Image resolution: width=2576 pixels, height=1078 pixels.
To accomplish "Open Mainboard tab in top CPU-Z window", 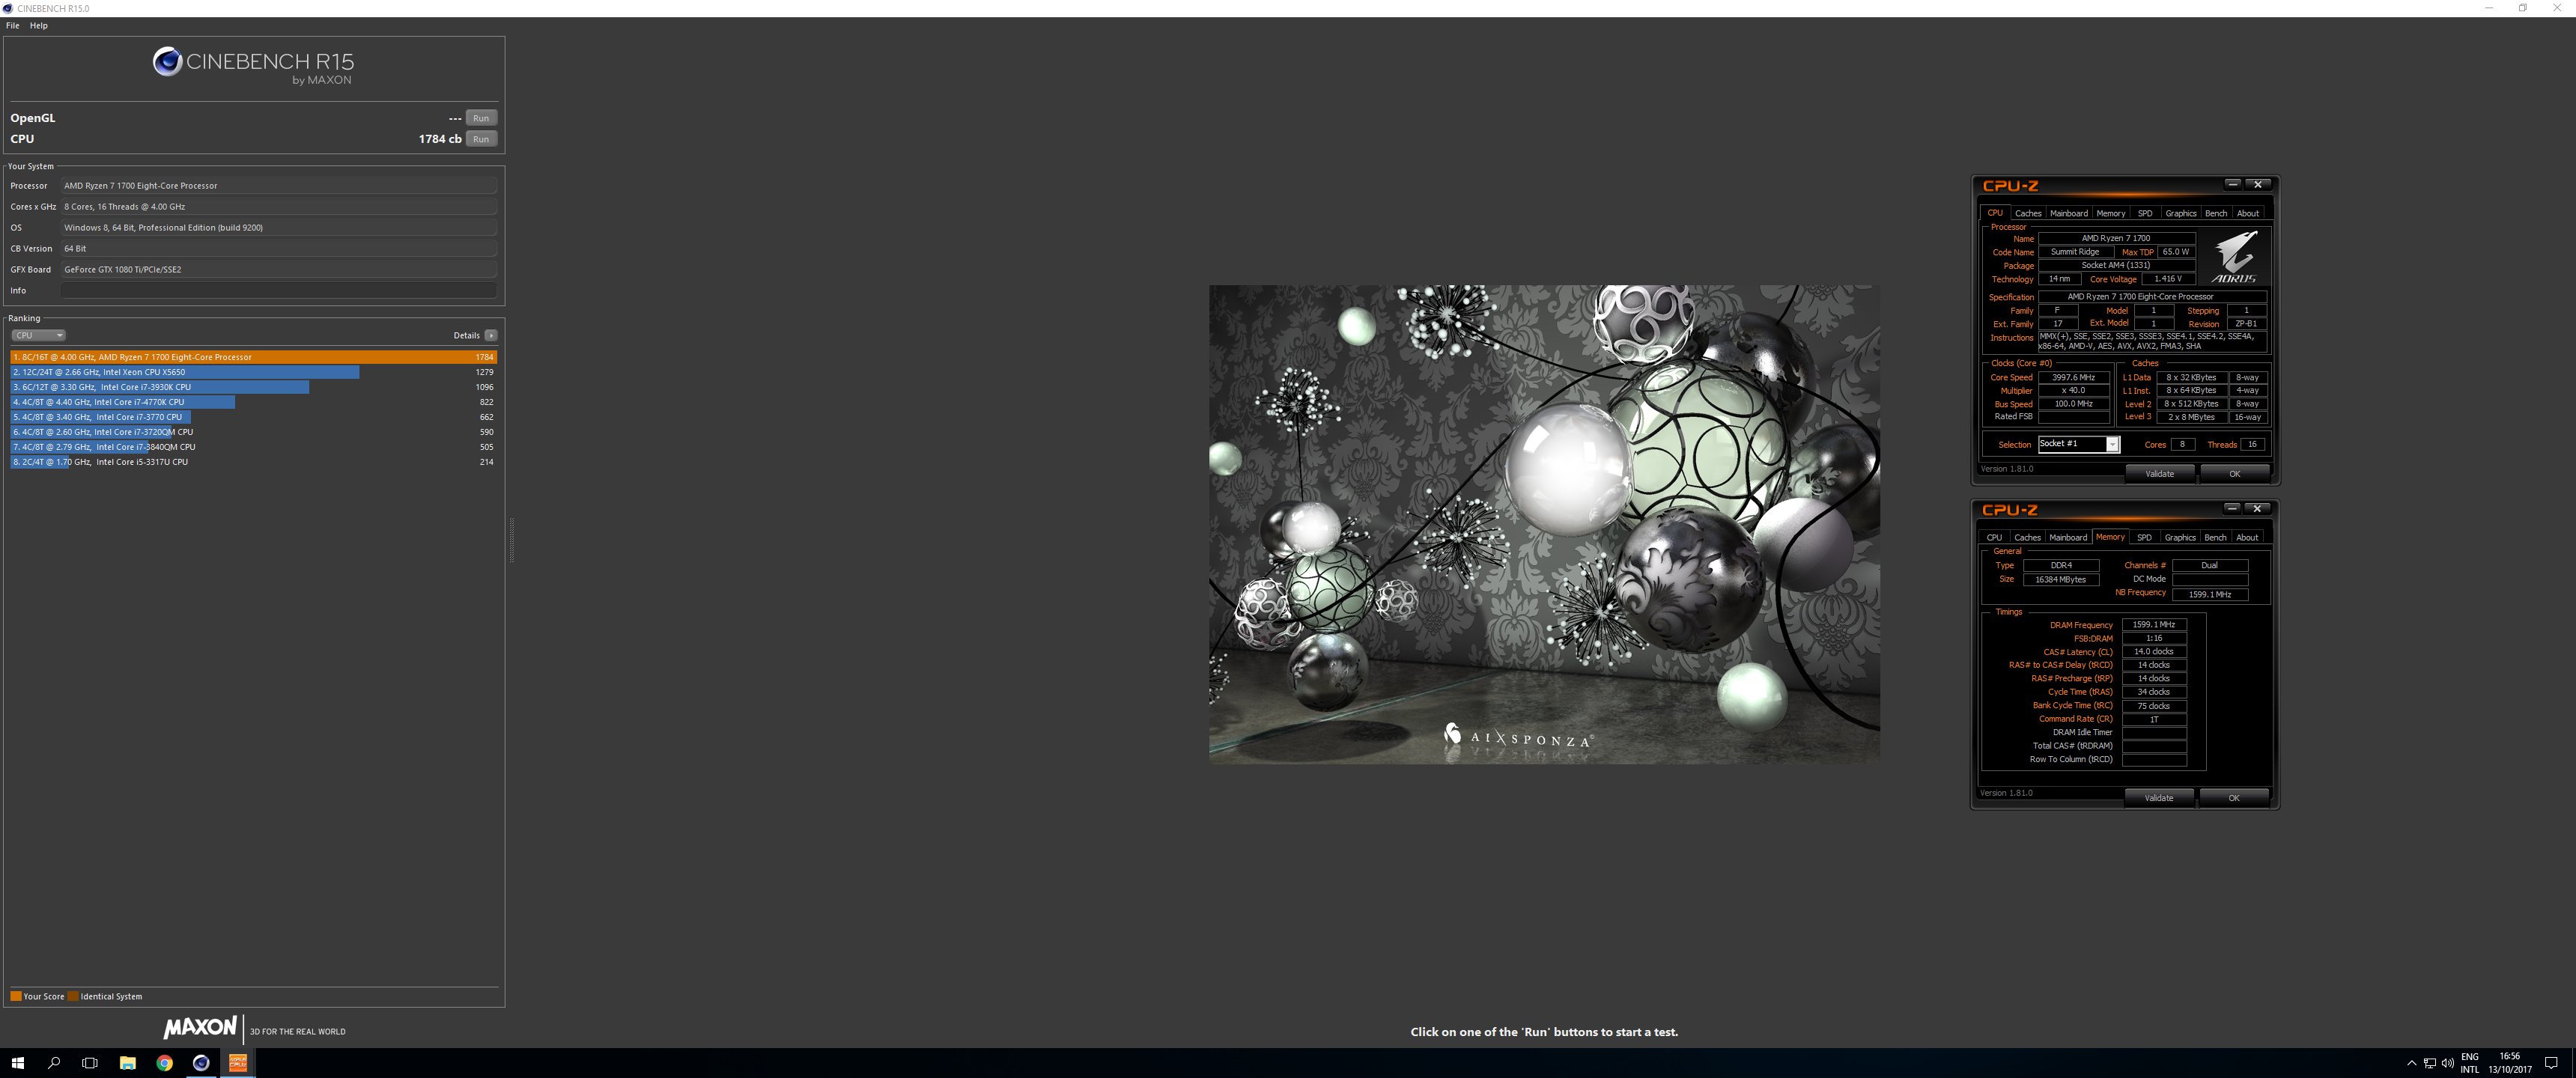I will pos(2068,213).
